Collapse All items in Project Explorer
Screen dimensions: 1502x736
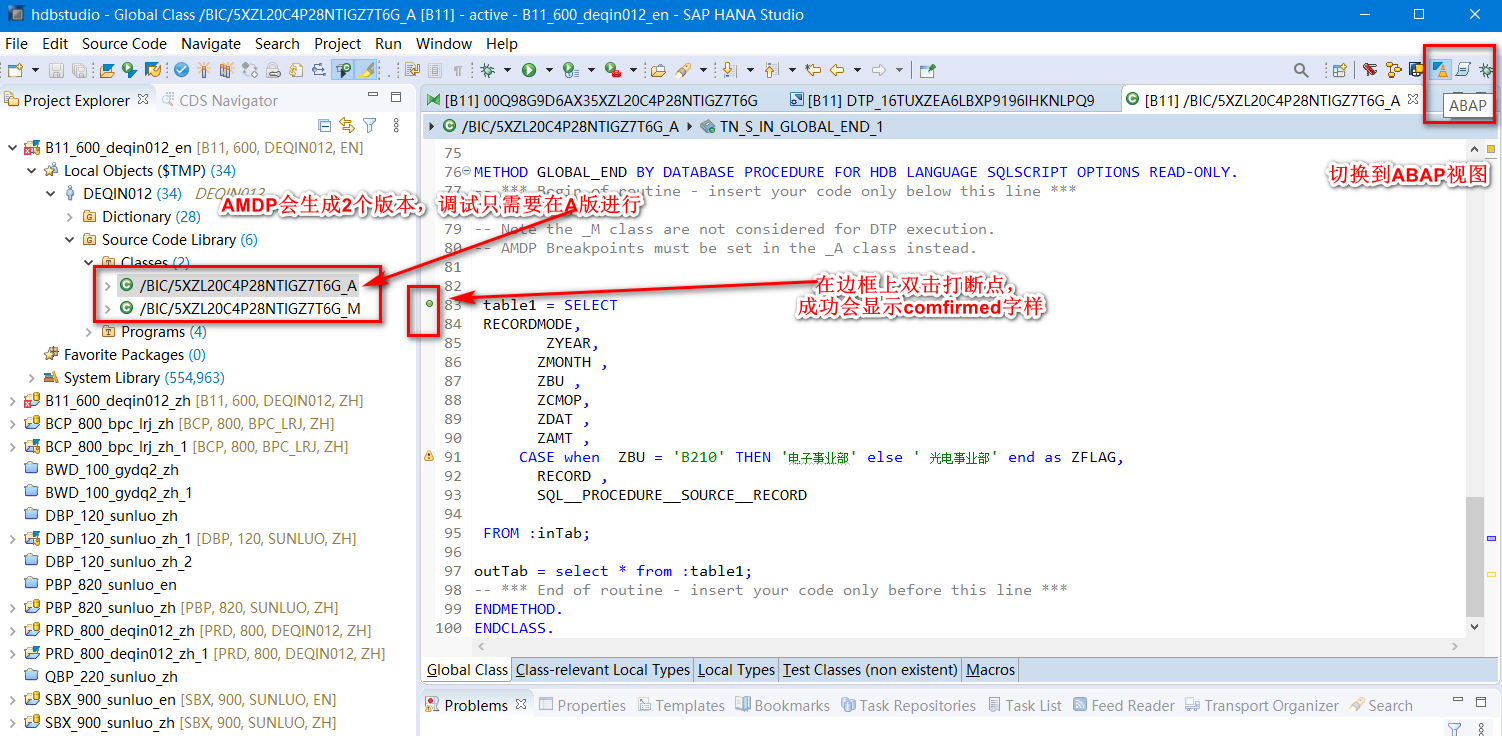click(x=324, y=126)
